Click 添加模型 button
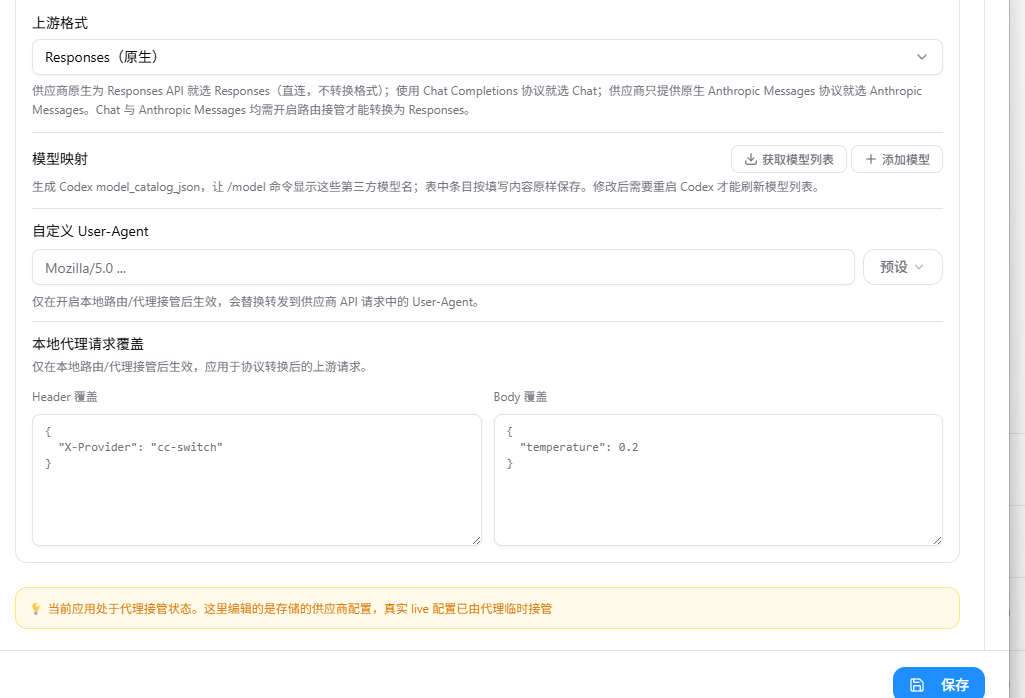1025x698 pixels. (897, 159)
